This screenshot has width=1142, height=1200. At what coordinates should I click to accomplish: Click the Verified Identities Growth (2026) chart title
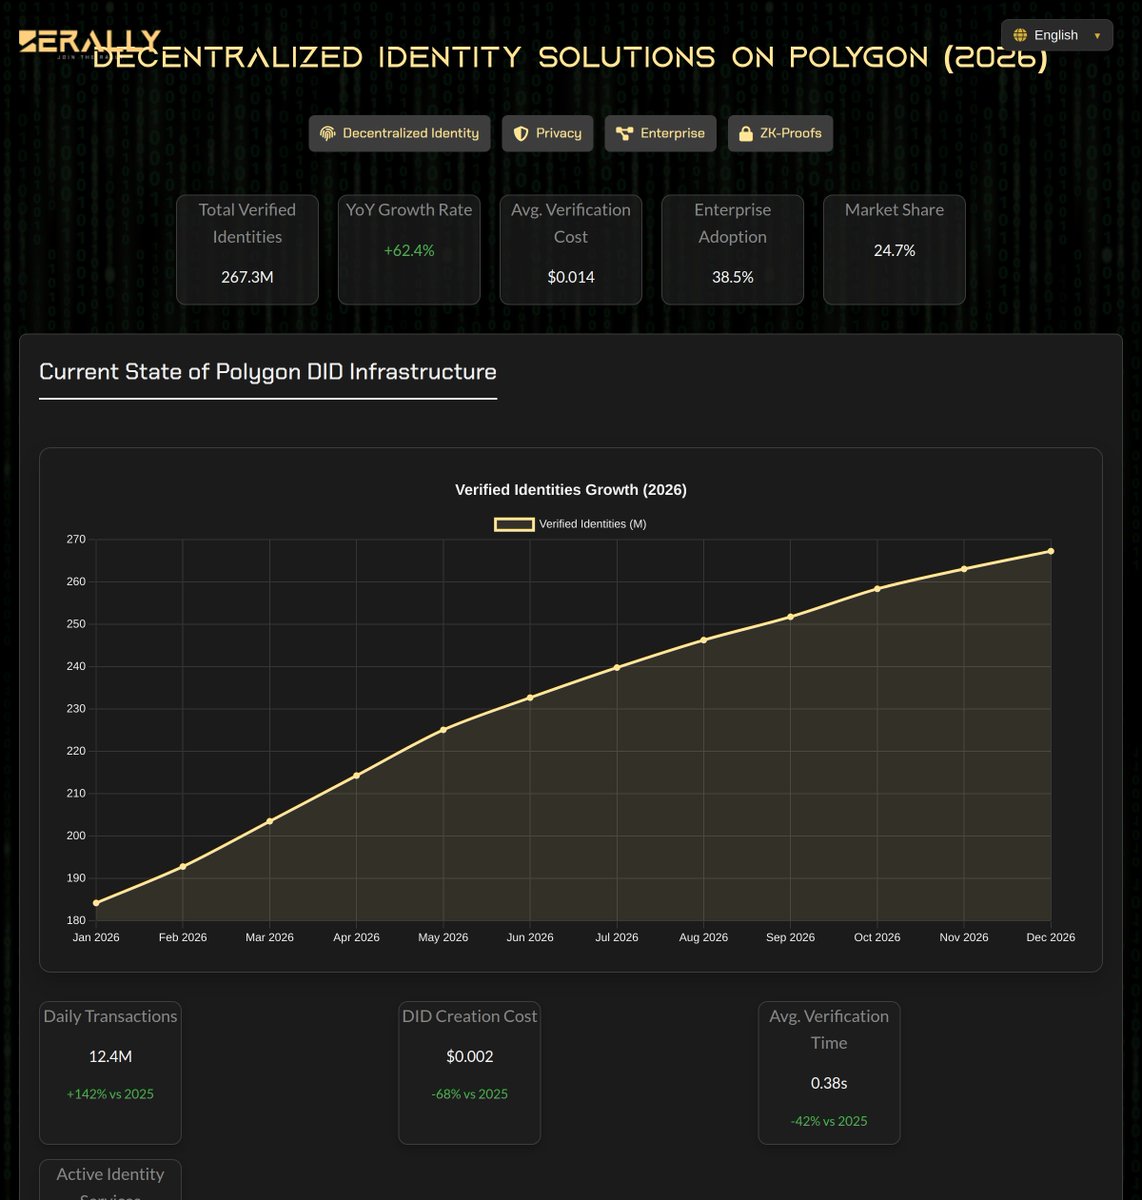(571, 489)
